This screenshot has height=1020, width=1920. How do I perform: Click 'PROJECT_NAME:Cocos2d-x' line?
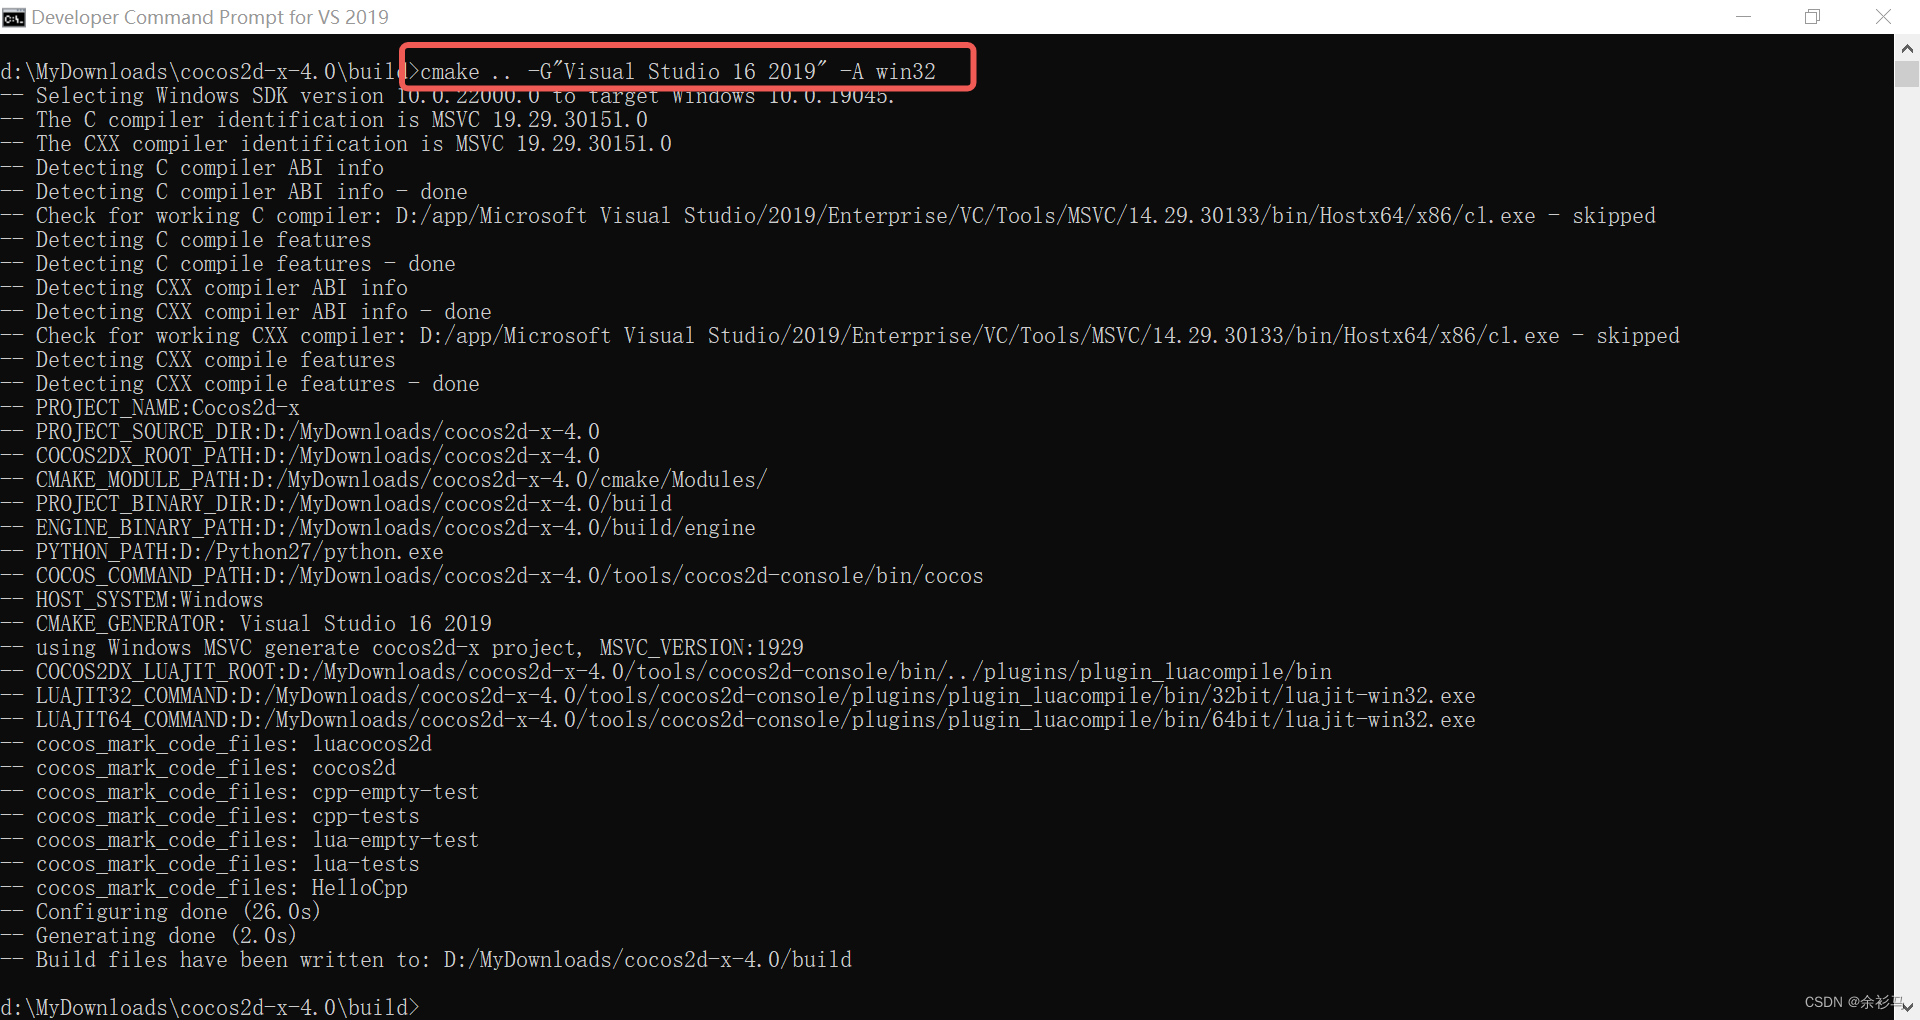coord(150,408)
